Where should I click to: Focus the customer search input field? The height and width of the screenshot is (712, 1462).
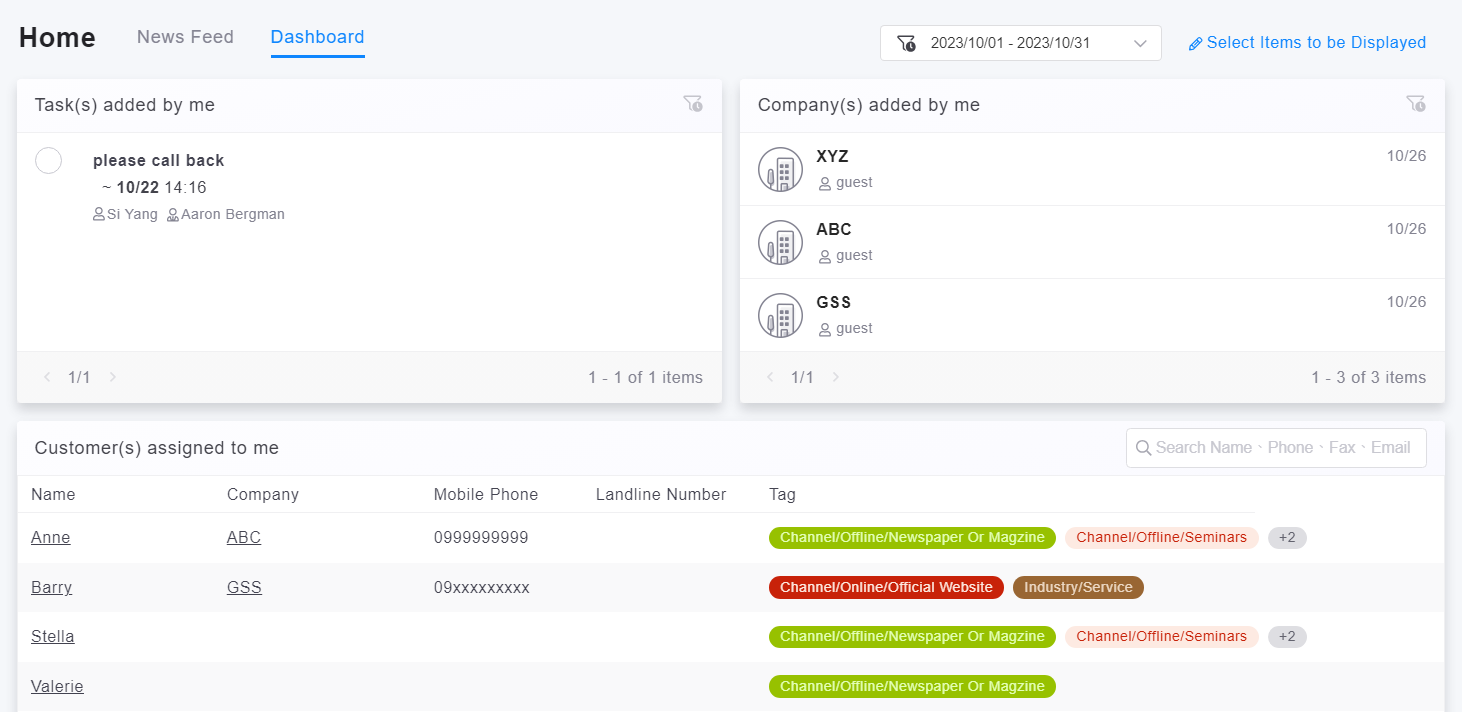[1285, 448]
